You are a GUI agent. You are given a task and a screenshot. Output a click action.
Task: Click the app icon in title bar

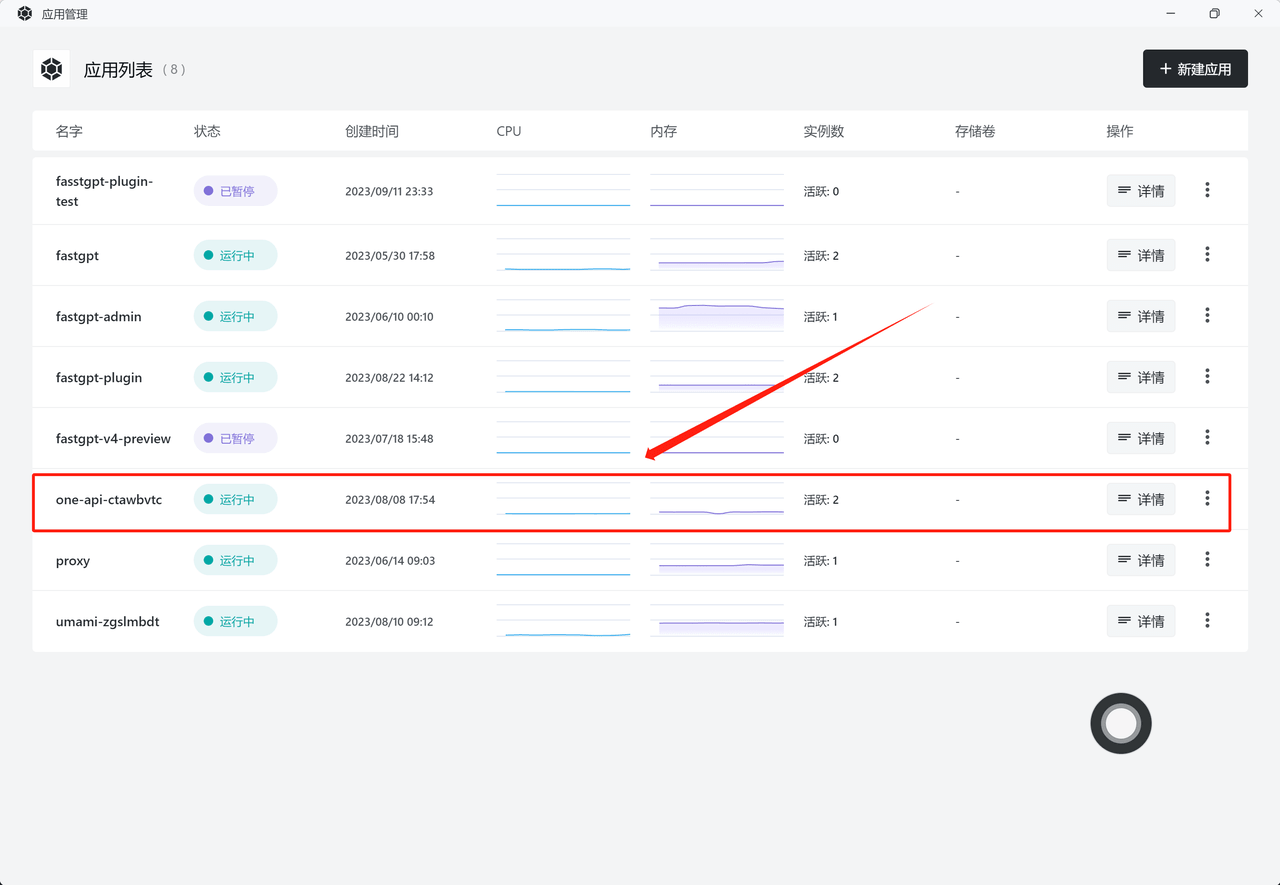(x=25, y=14)
